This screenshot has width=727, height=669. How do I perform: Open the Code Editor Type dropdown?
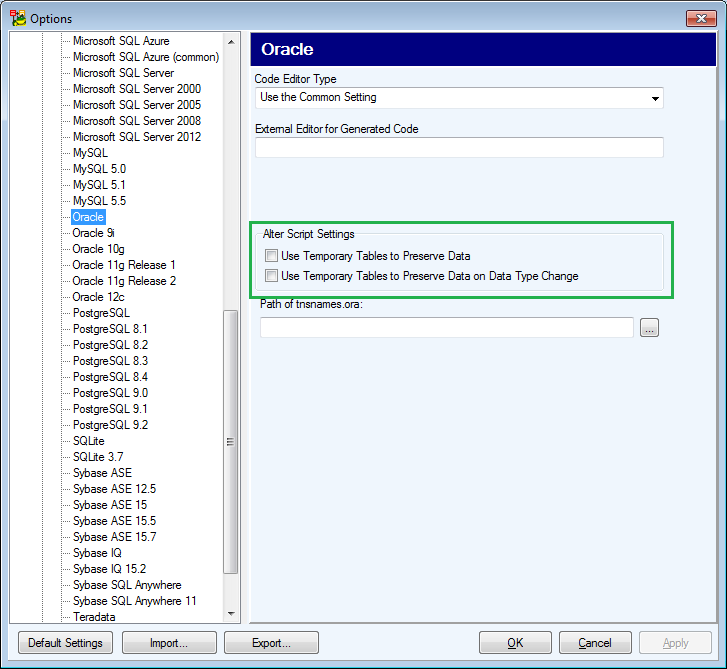[x=459, y=98]
